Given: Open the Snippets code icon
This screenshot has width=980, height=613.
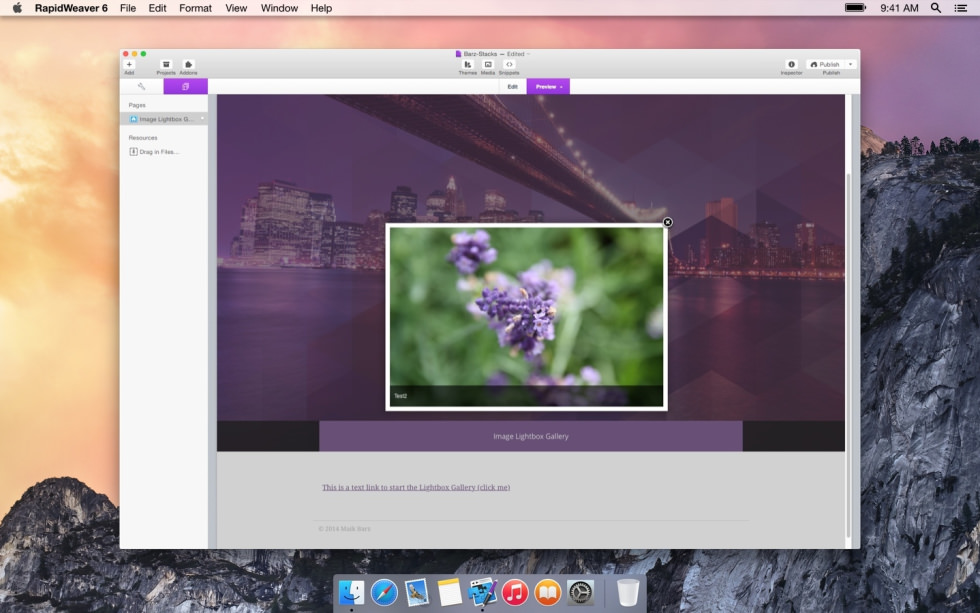Looking at the screenshot, I should point(509,64).
